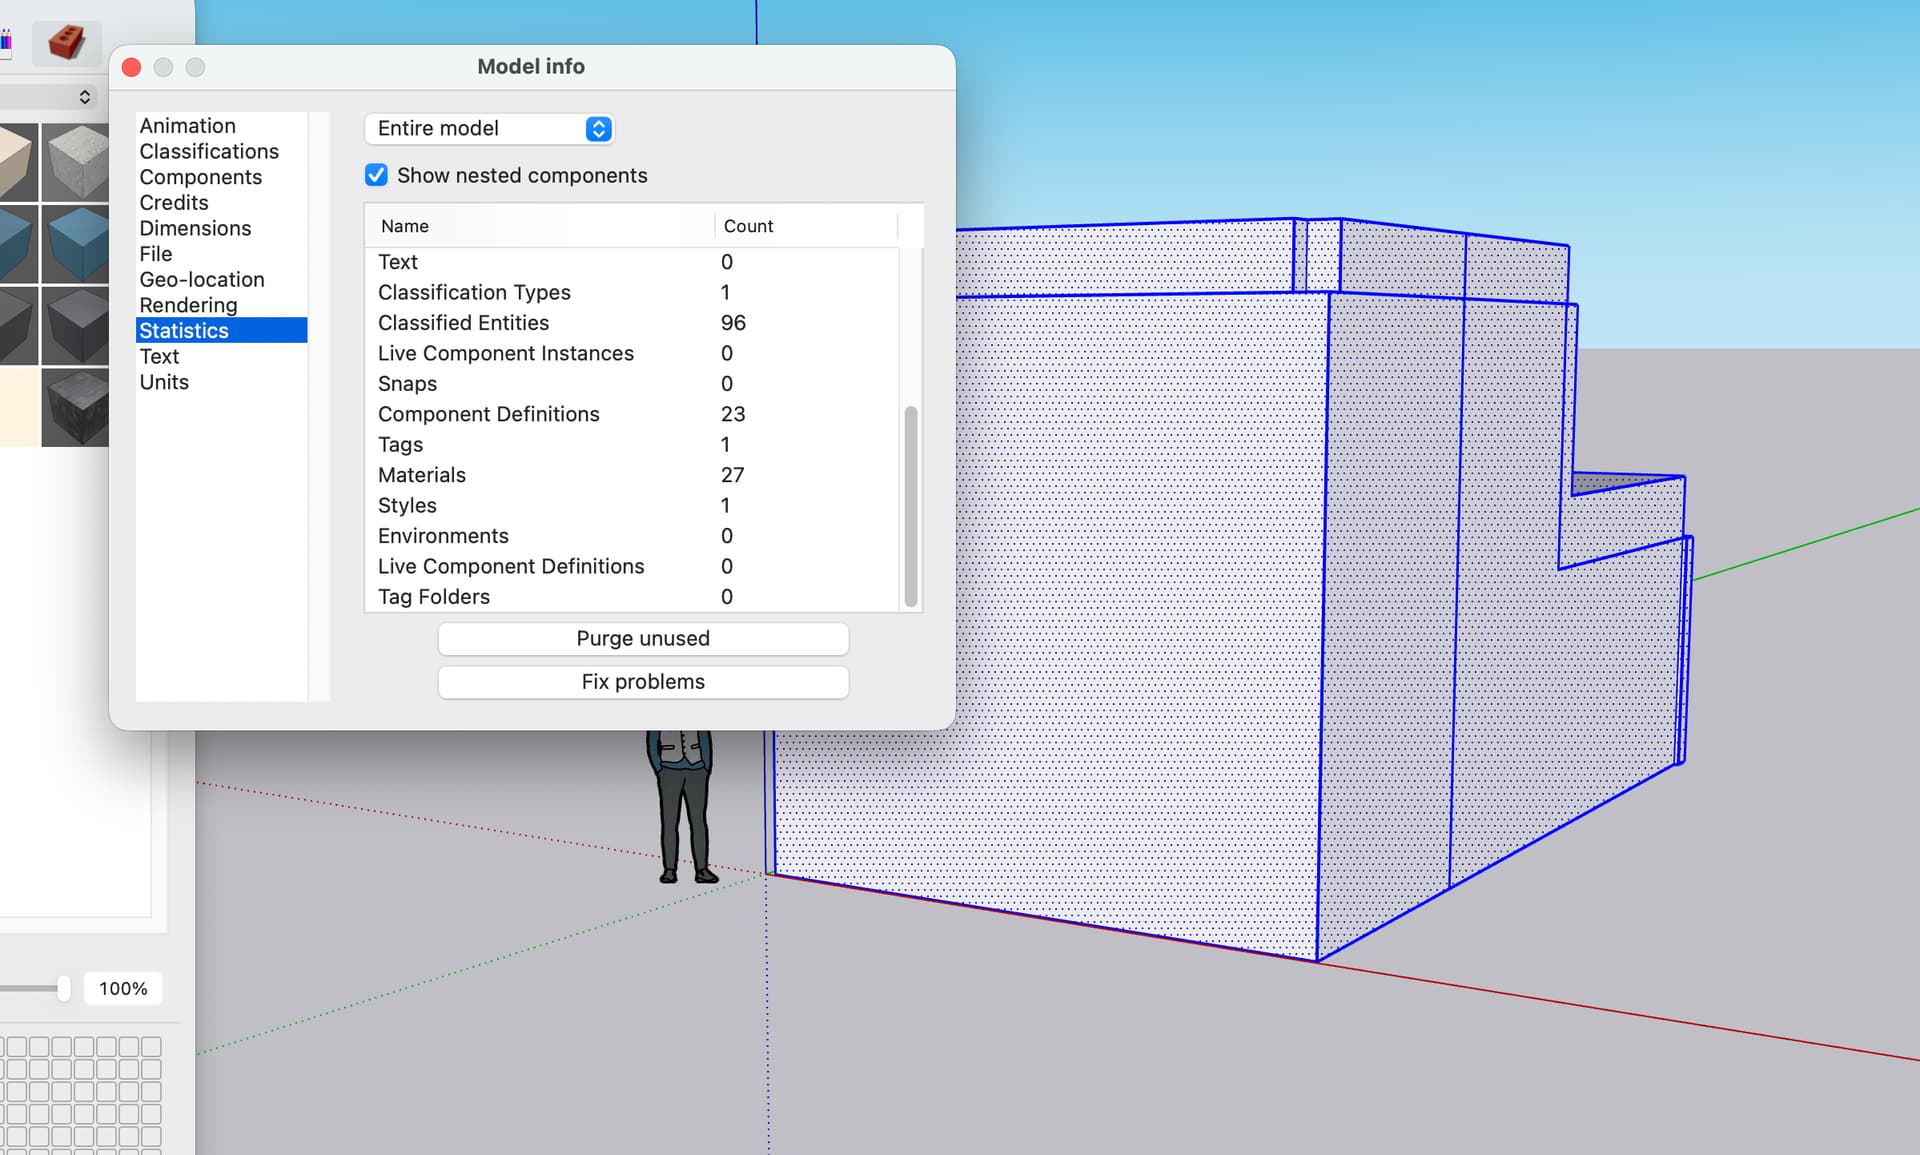Click the colored pencils picker icon
1920x1155 pixels.
tap(5, 41)
